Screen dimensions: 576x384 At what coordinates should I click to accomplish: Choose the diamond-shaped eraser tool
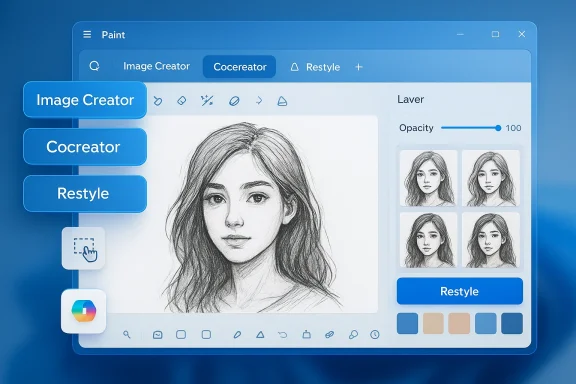(x=181, y=101)
